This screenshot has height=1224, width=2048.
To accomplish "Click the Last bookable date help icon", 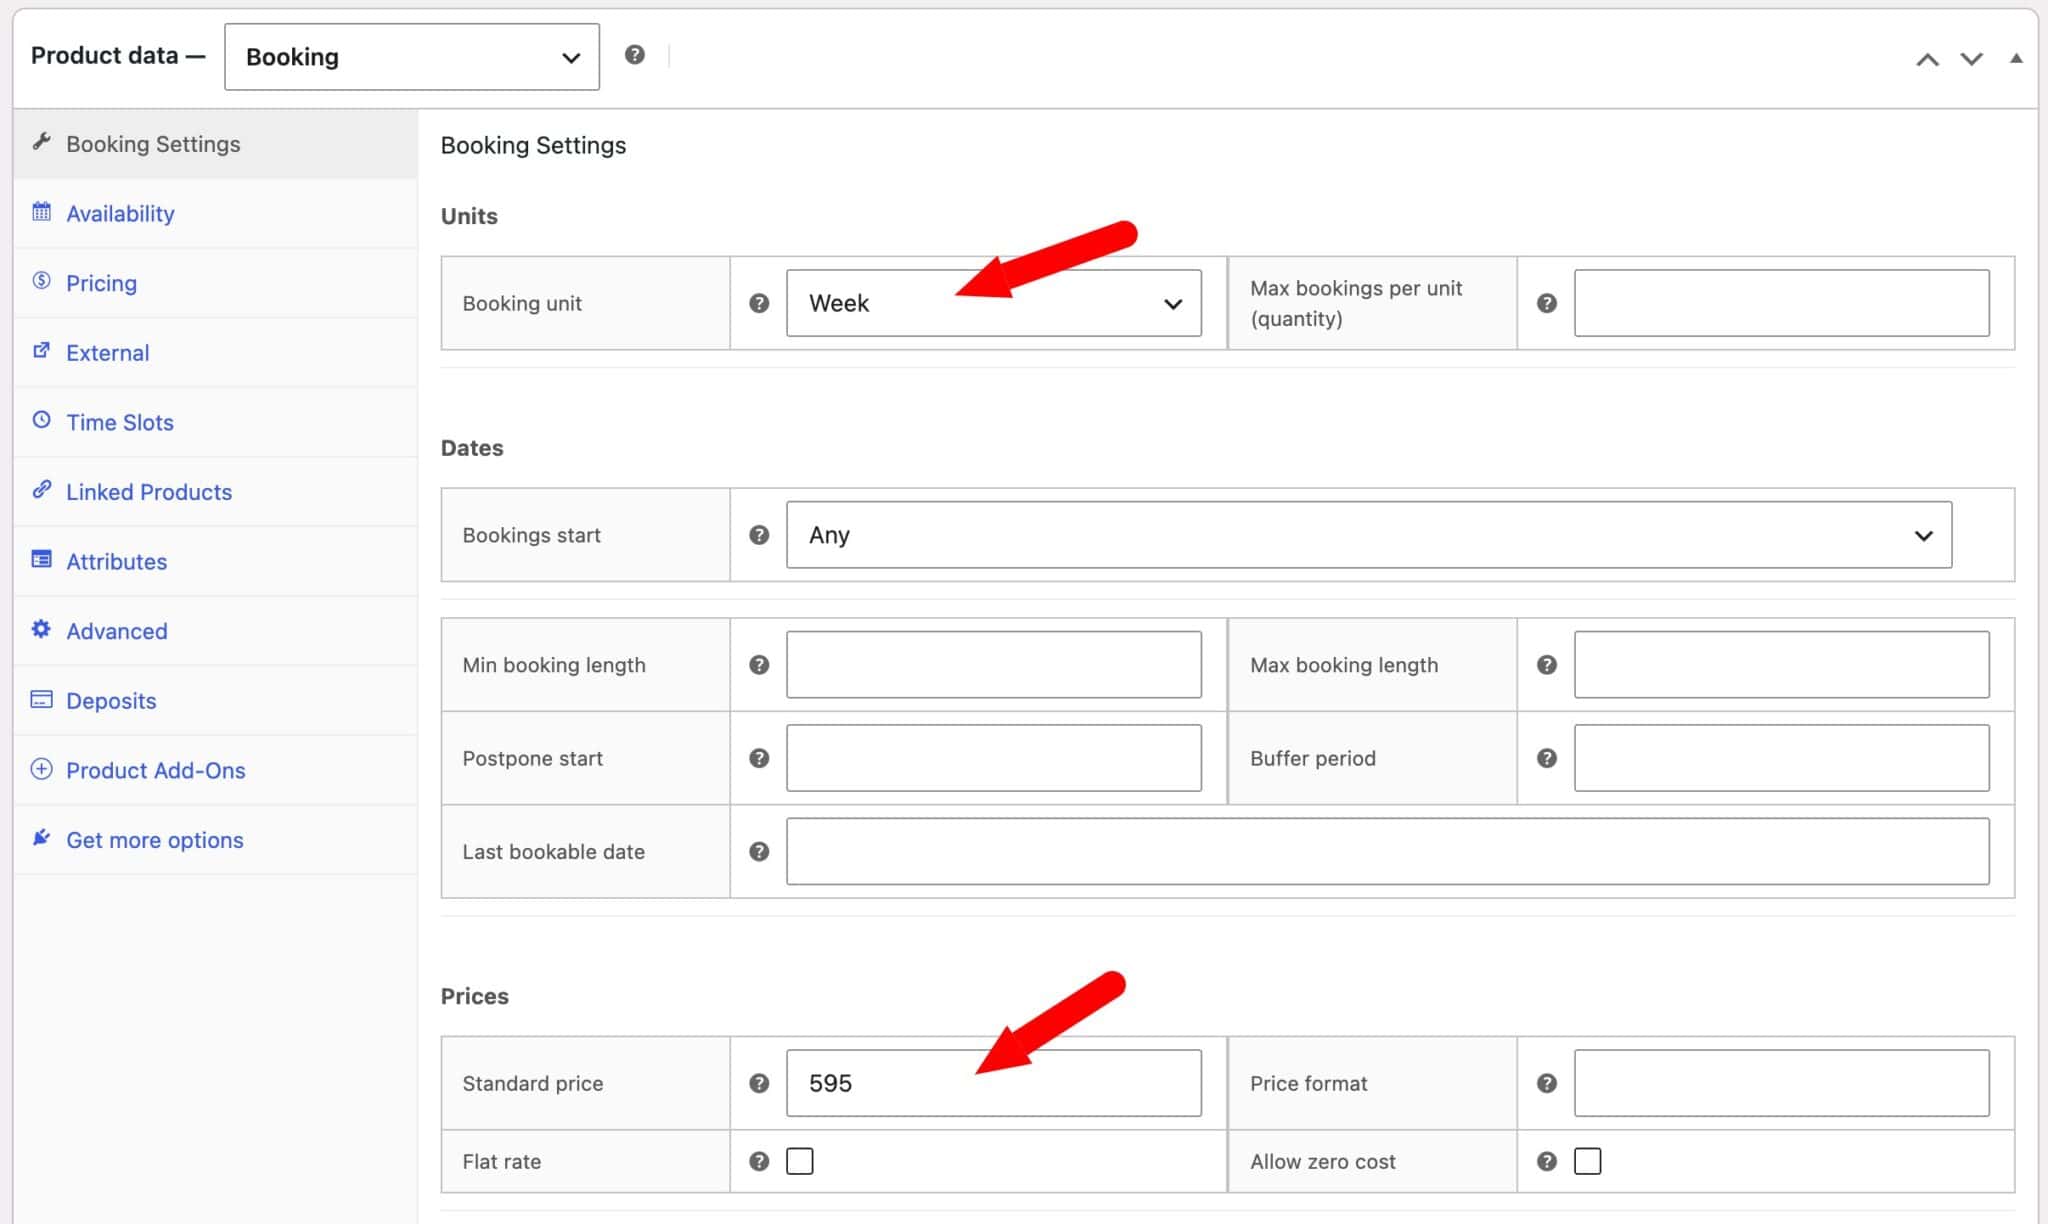I will coord(759,851).
